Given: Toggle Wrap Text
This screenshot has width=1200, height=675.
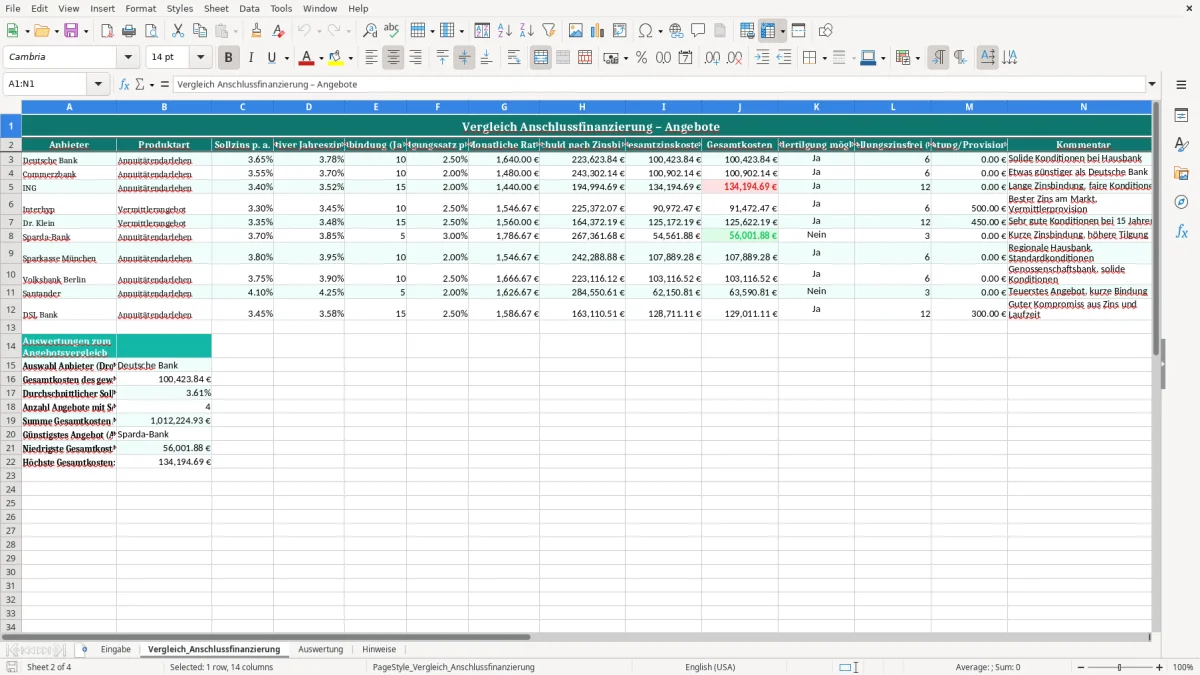Looking at the screenshot, I should point(514,58).
